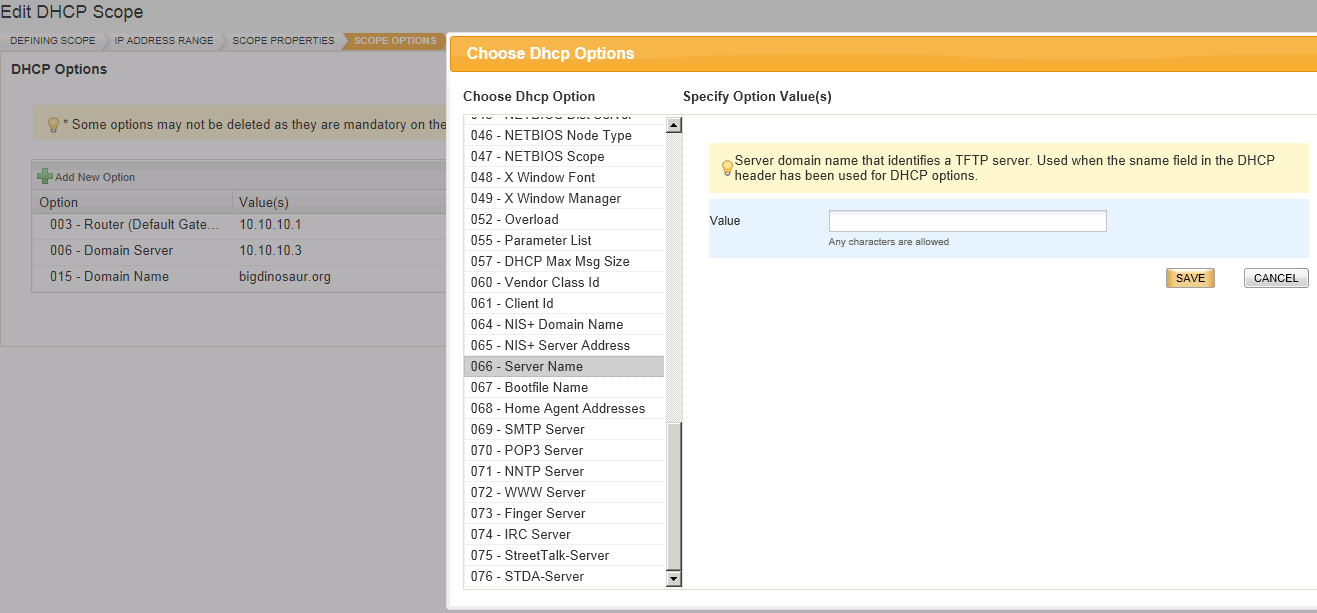Click the green plus Add New Option icon

coord(44,176)
